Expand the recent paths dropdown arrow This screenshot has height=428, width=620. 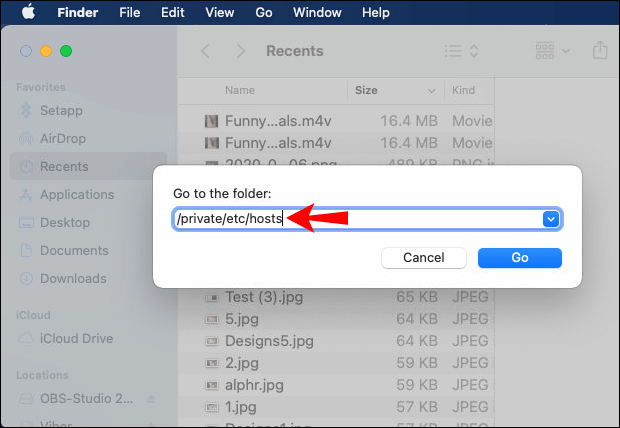[551, 219]
